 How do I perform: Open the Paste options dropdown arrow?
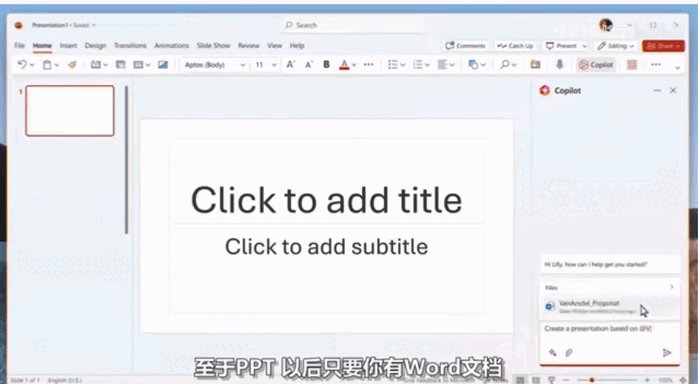tap(57, 65)
